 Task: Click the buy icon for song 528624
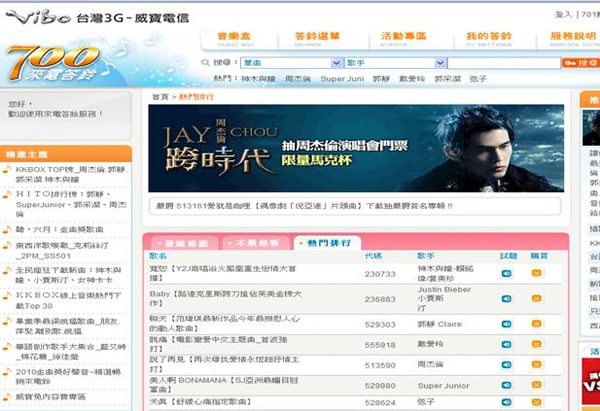[536, 402]
